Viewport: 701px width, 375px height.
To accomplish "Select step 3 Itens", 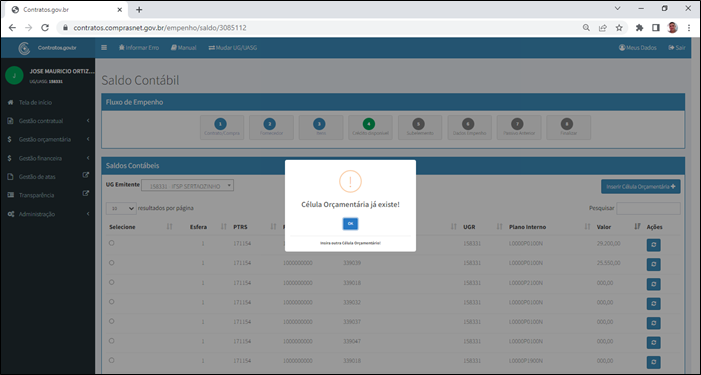I will 321,127.
